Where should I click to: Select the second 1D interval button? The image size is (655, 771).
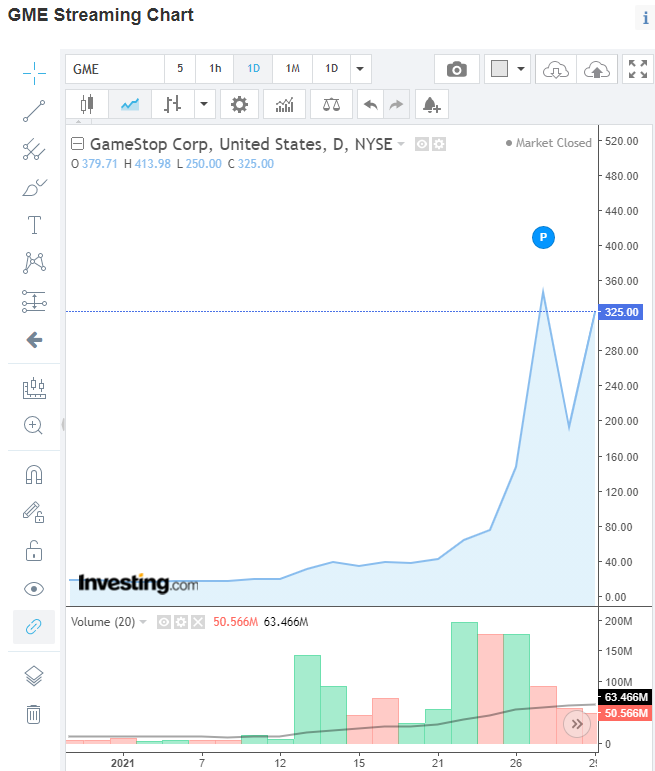pyautogui.click(x=331, y=69)
